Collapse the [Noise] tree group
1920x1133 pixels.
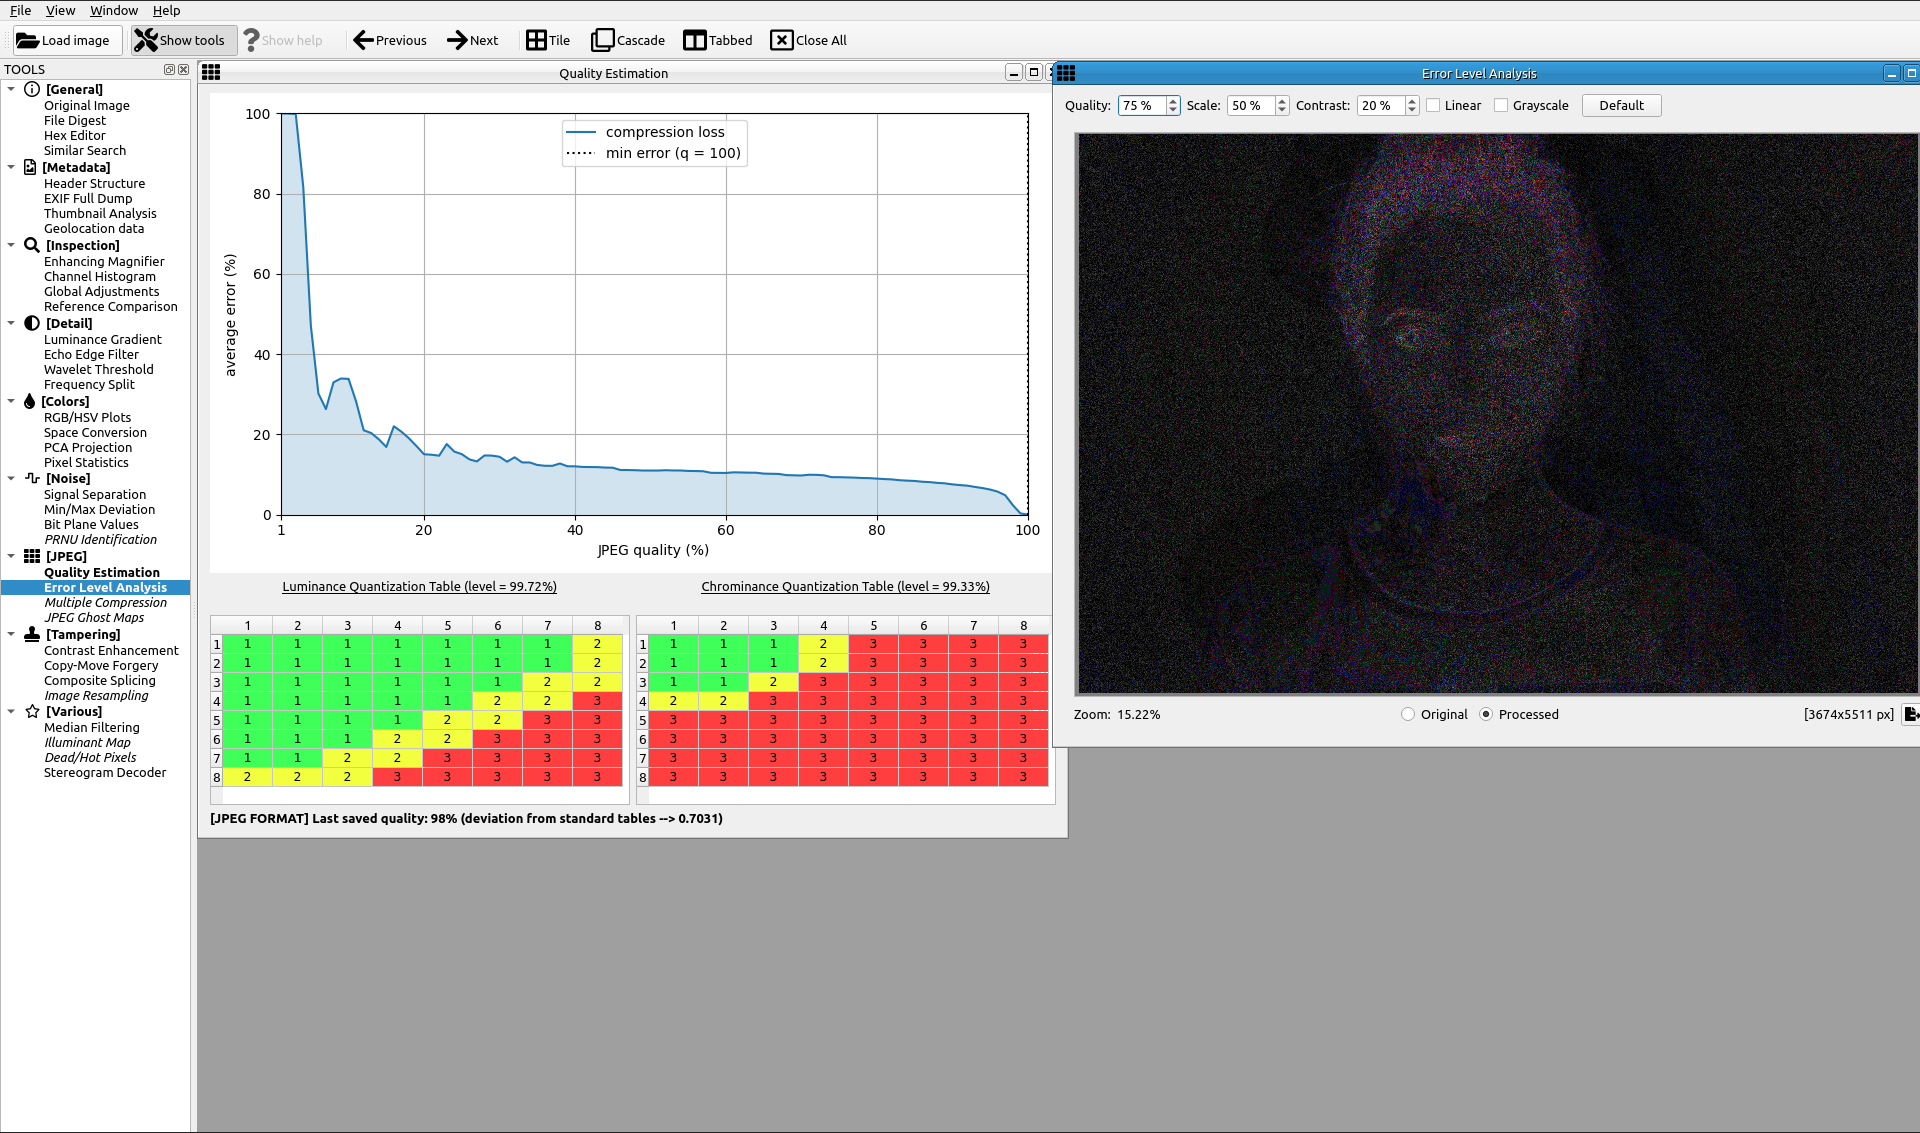point(11,478)
